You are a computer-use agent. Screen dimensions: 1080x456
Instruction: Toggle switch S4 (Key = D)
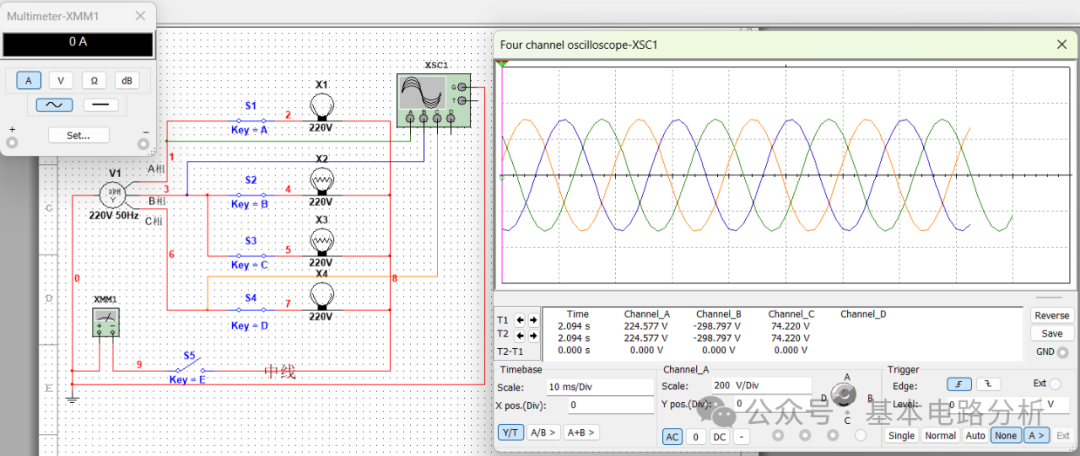coord(251,311)
